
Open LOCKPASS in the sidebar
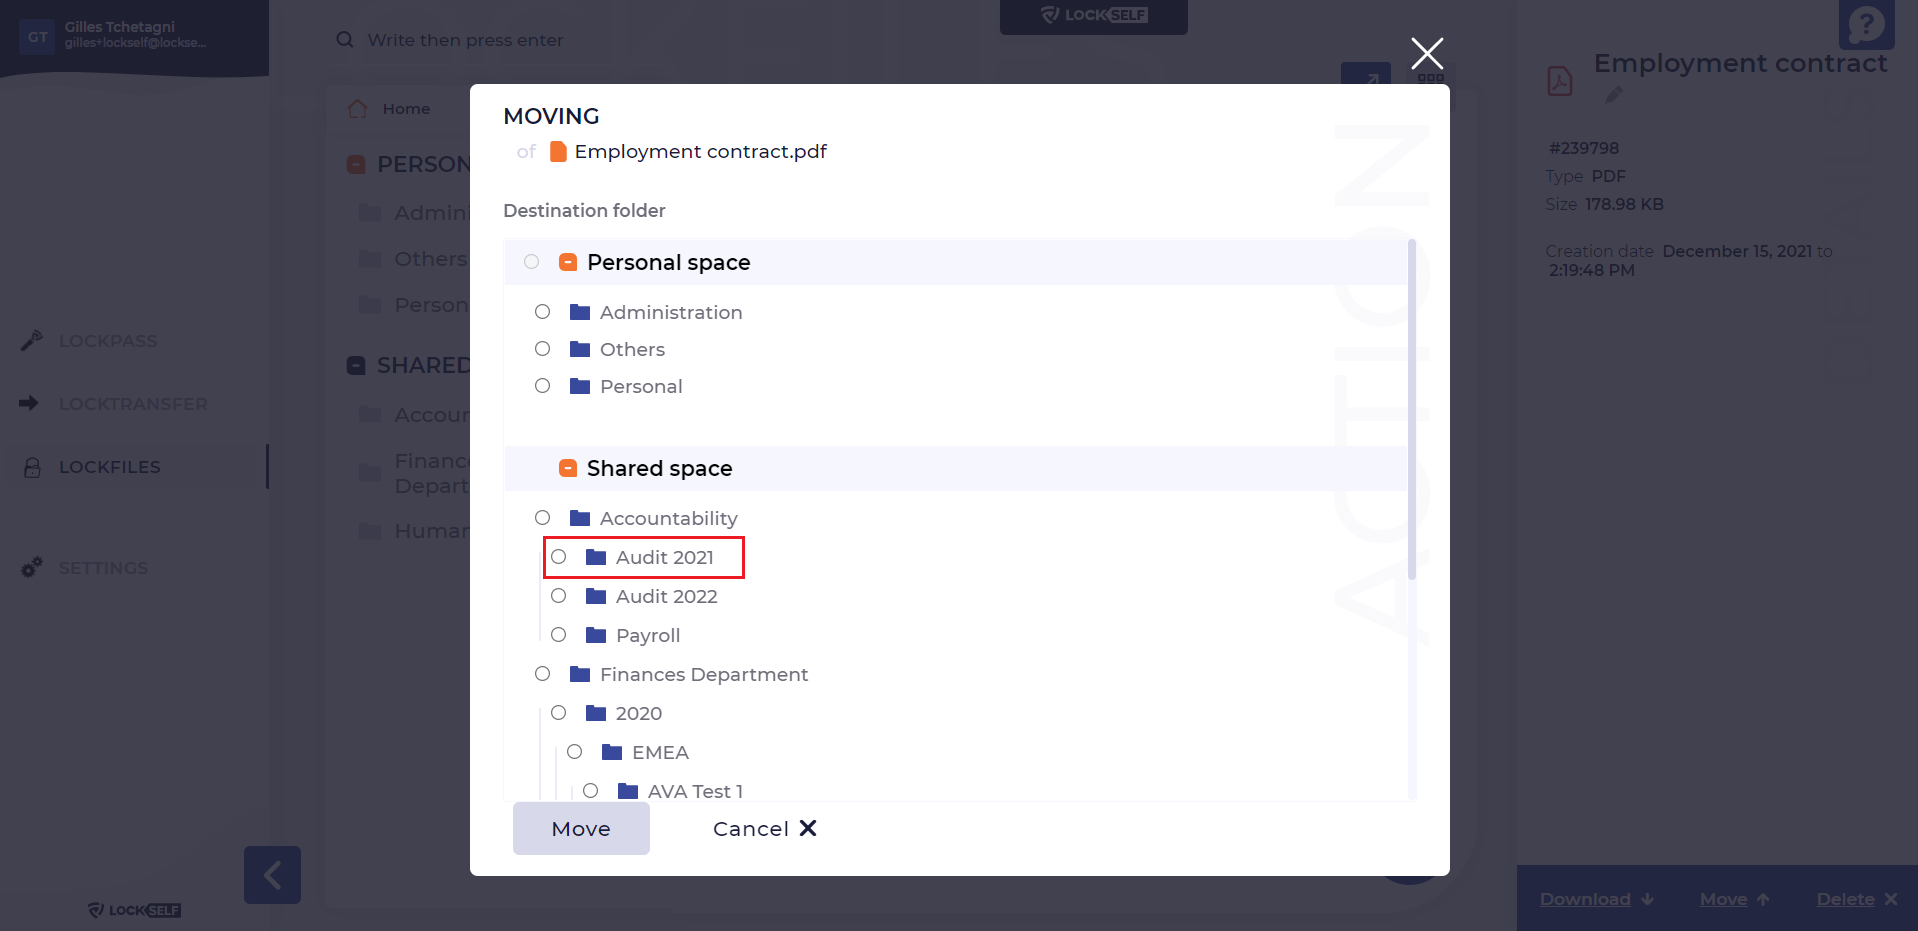(108, 341)
